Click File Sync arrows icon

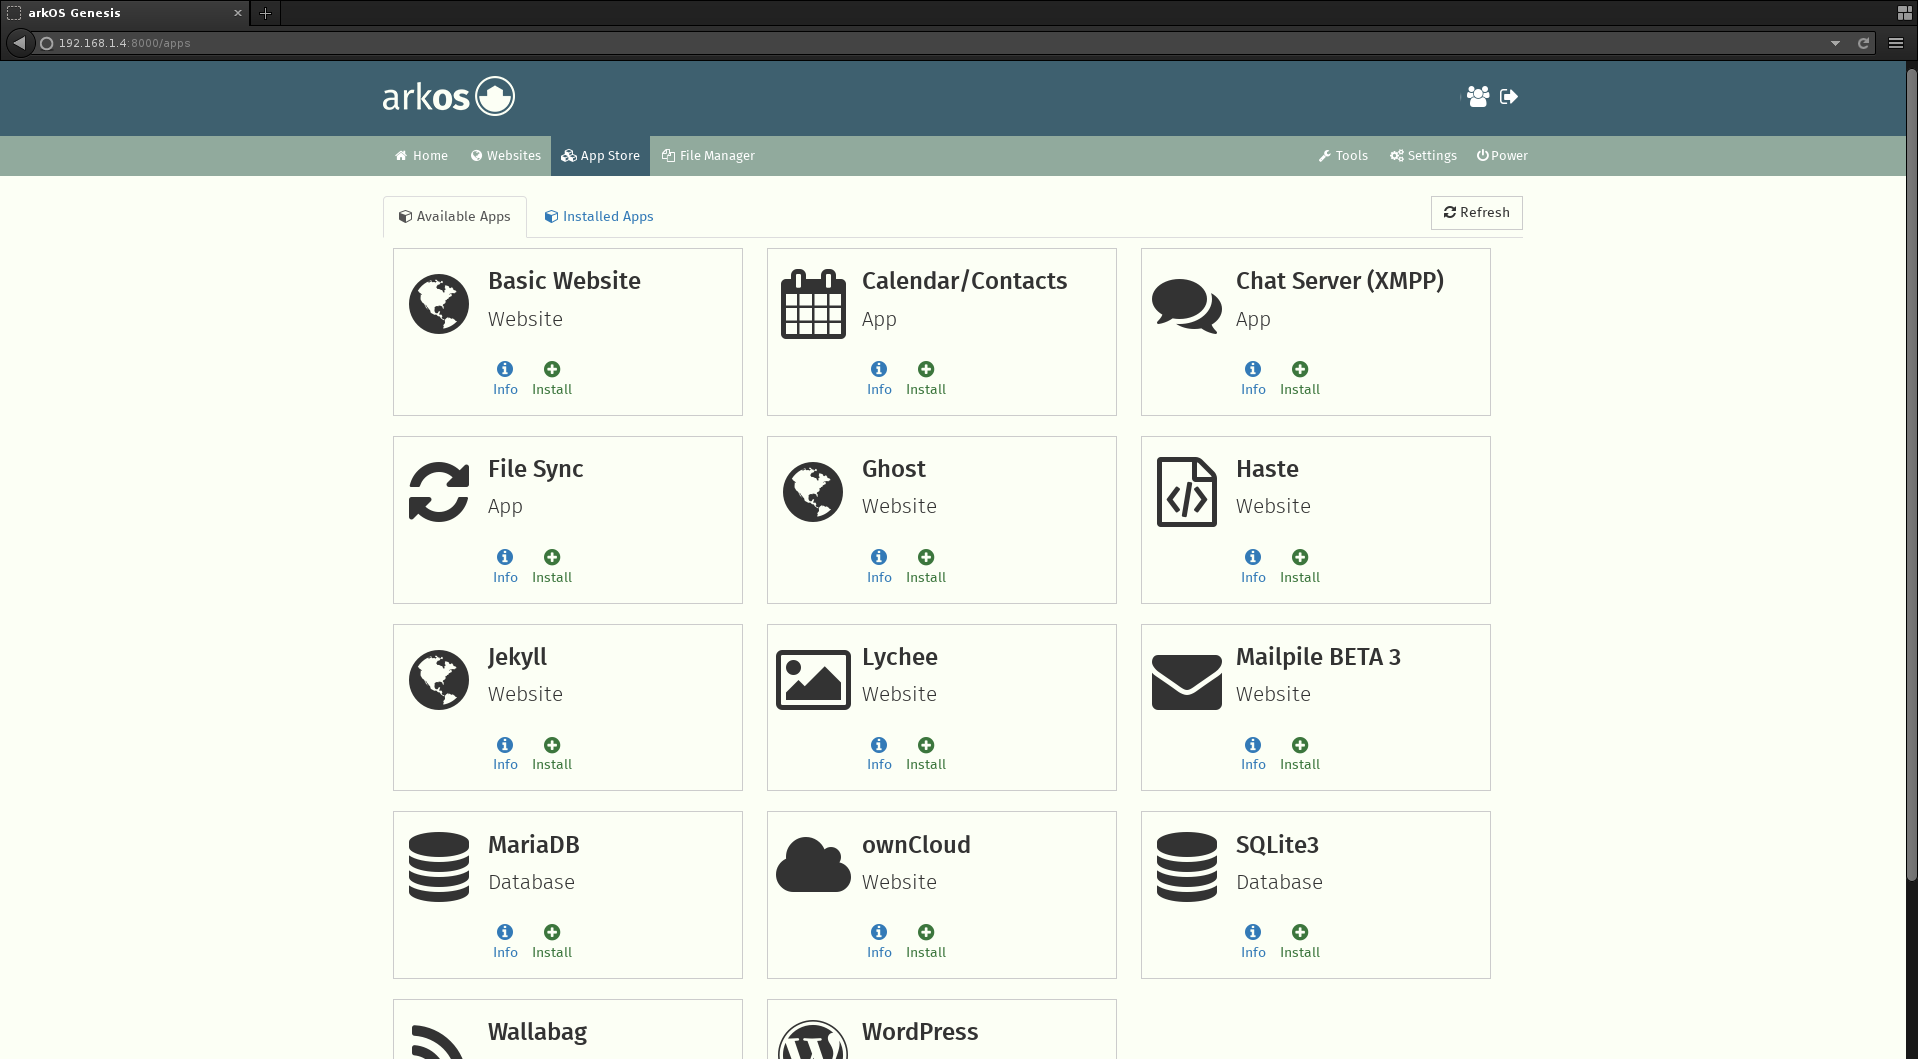pos(439,492)
